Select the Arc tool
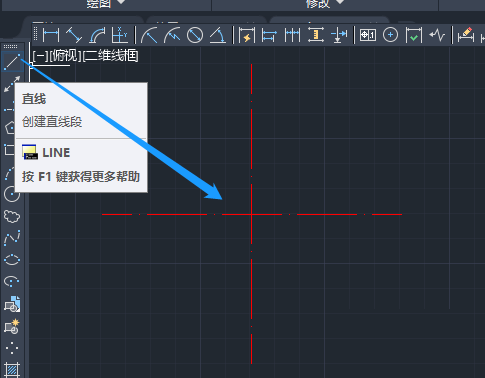 10,173
